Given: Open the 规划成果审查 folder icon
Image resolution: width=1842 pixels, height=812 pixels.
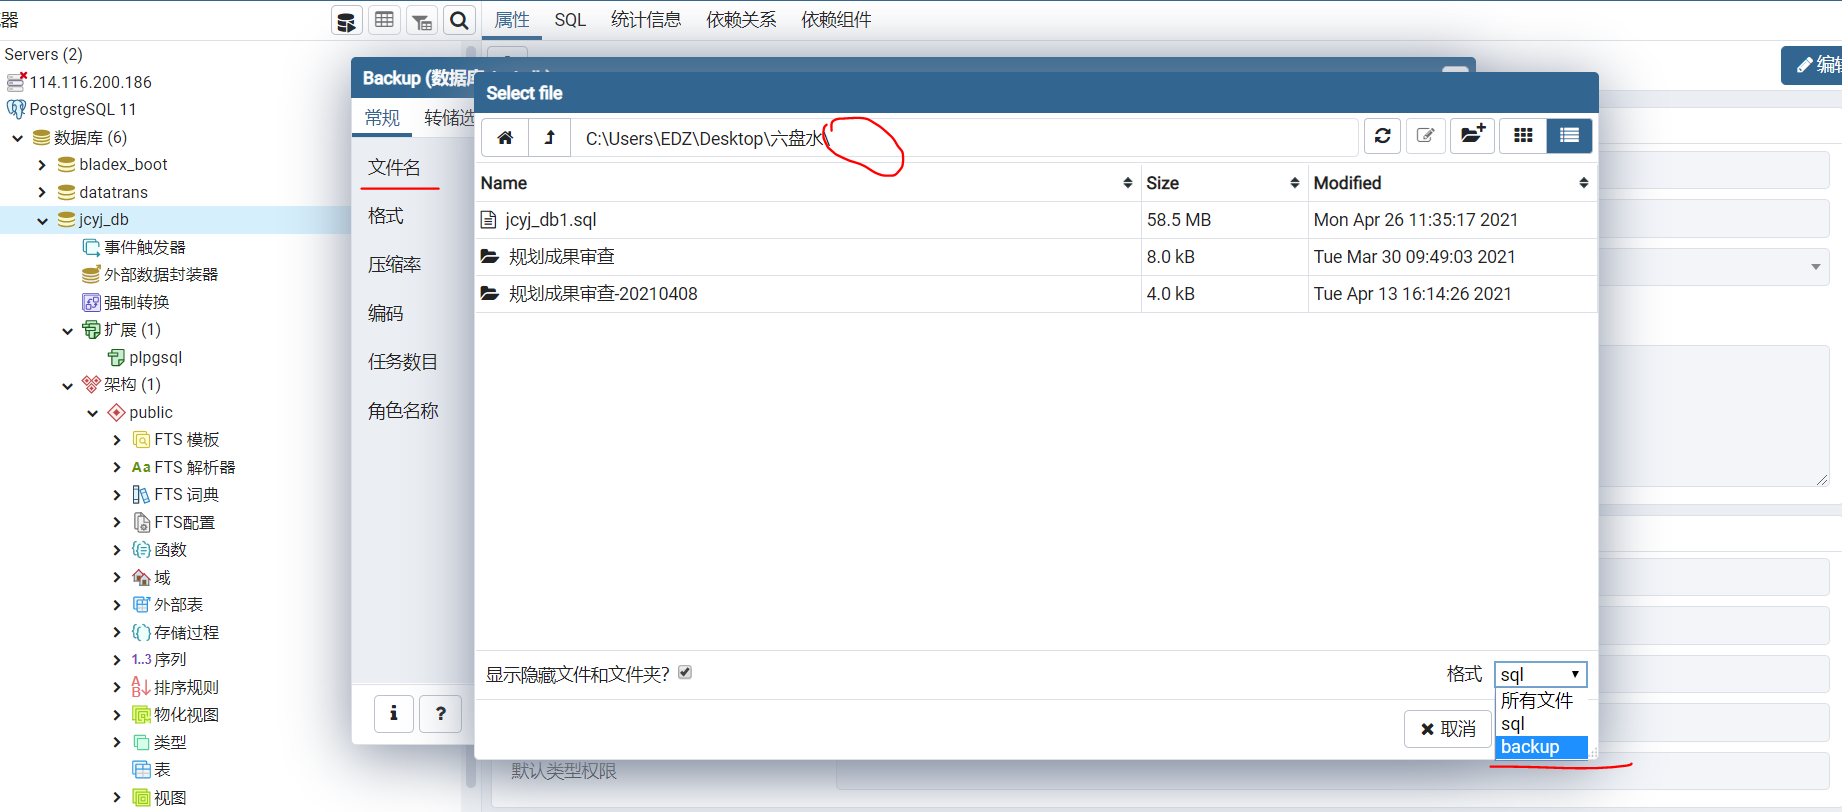Looking at the screenshot, I should coord(489,257).
